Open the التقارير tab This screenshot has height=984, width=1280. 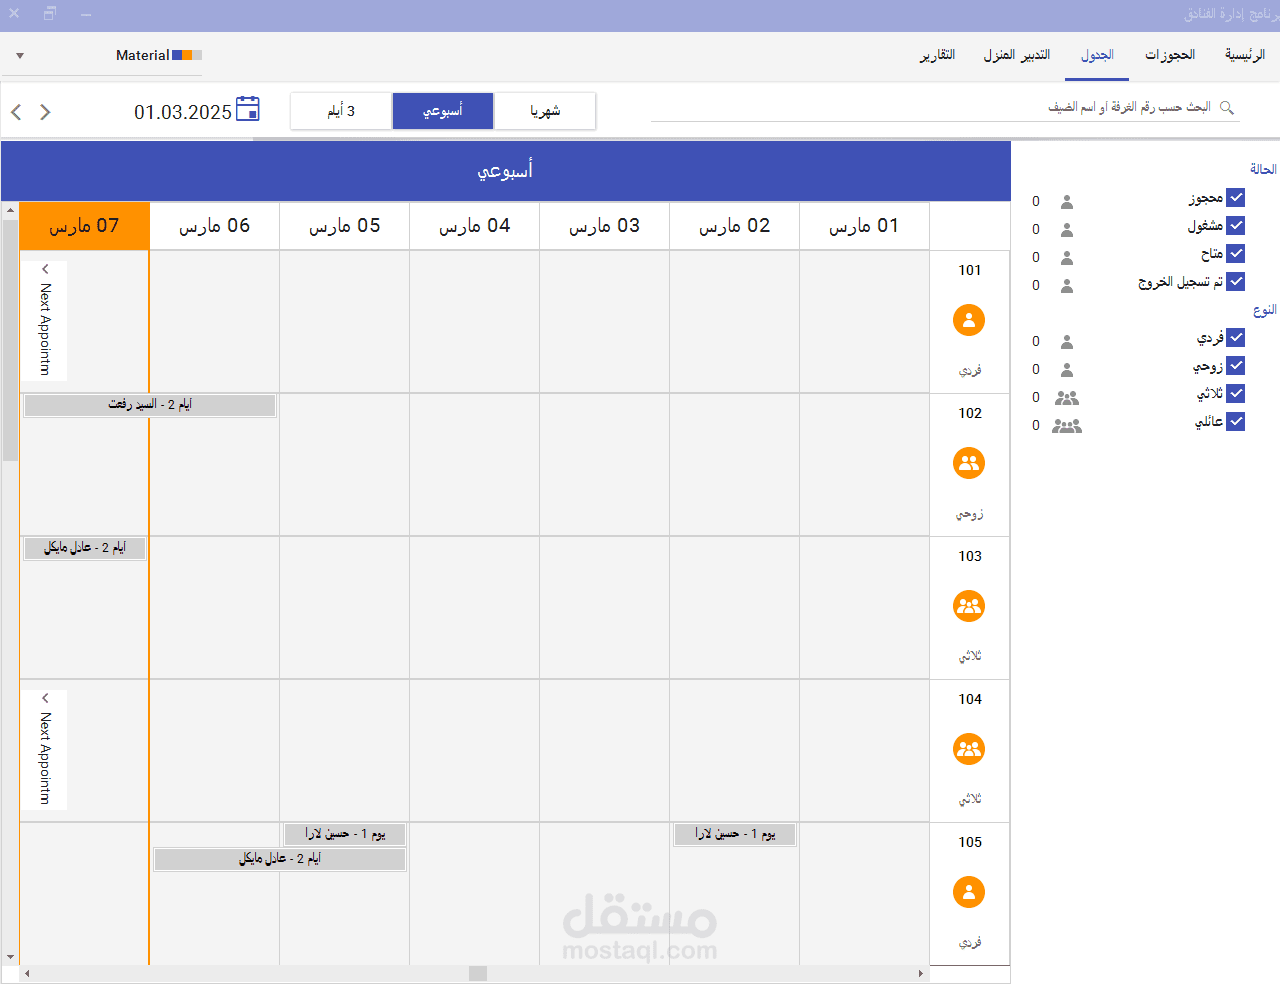pyautogui.click(x=938, y=55)
